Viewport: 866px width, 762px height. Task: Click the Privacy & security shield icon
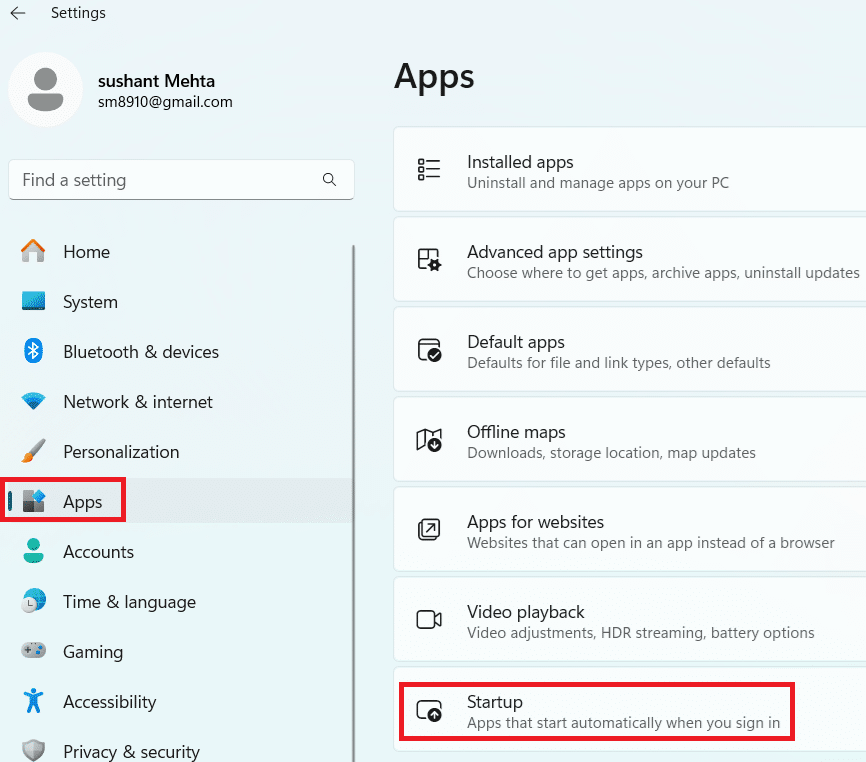(x=34, y=751)
